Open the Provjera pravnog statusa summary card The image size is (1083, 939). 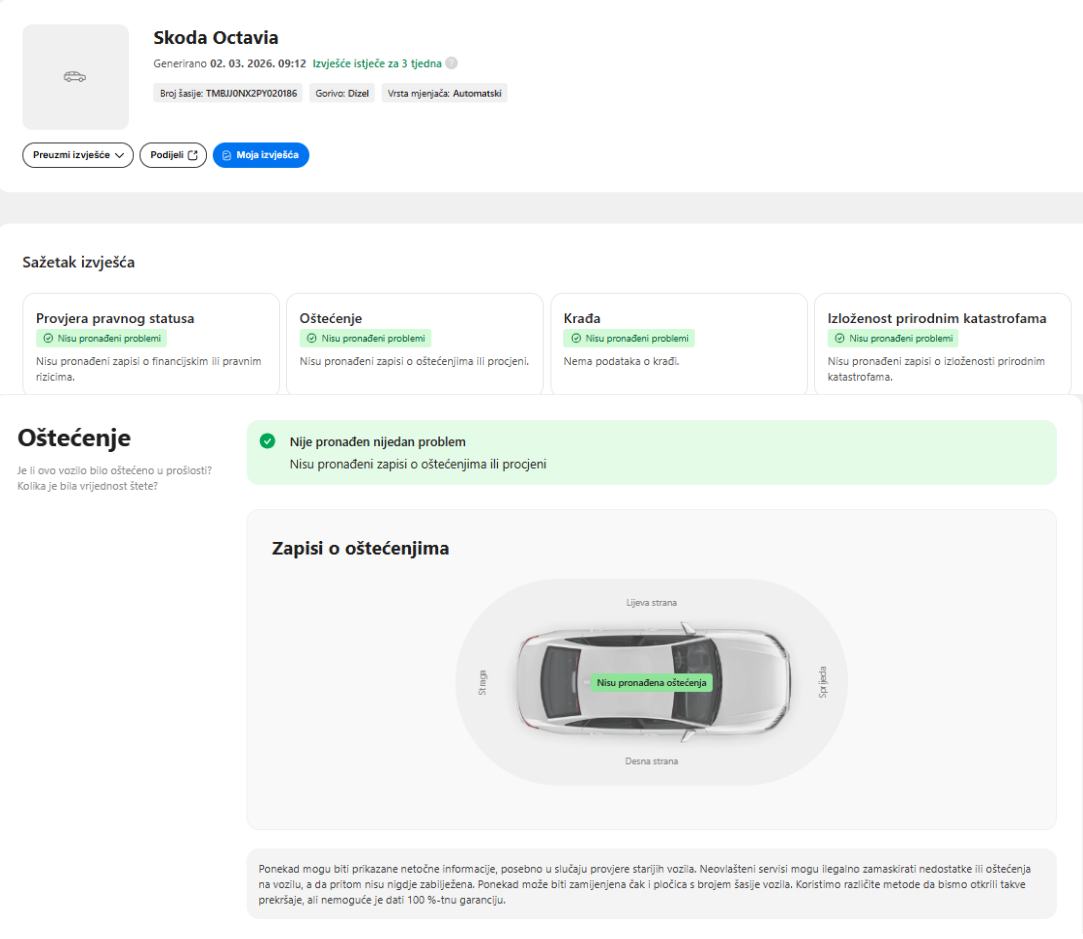coord(150,343)
